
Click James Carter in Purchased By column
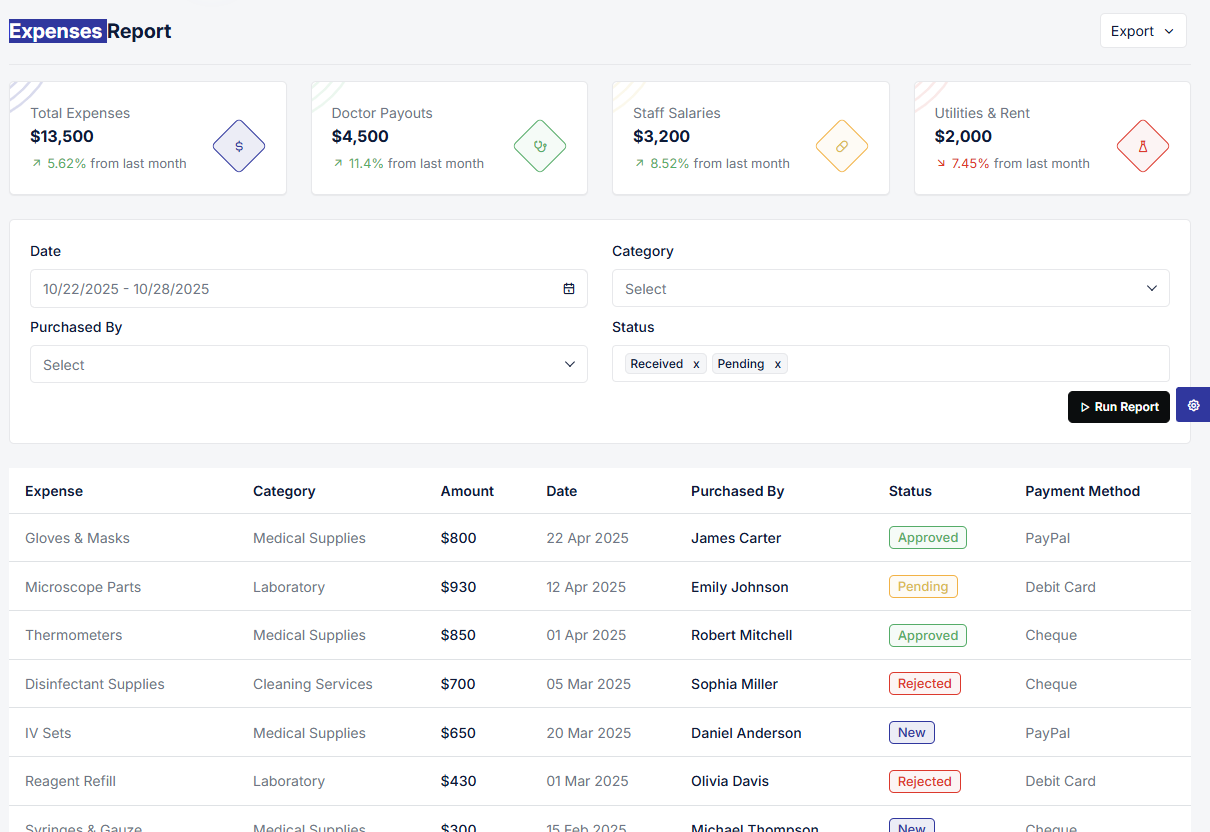coord(736,538)
